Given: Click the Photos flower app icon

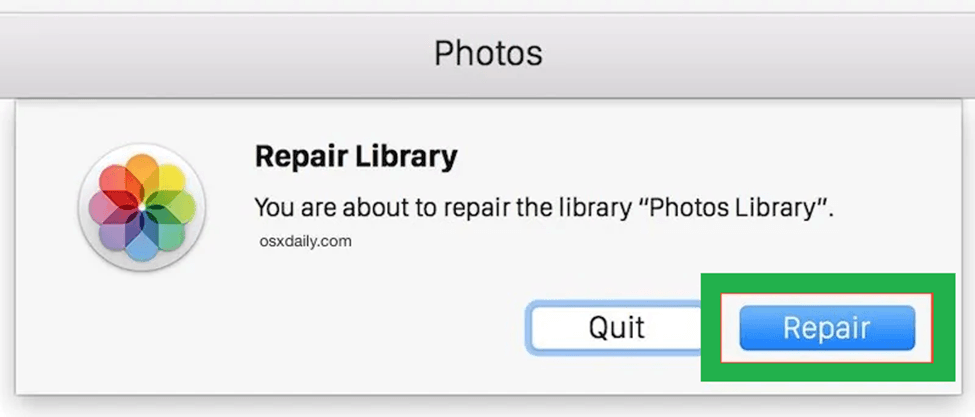Looking at the screenshot, I should tap(141, 207).
